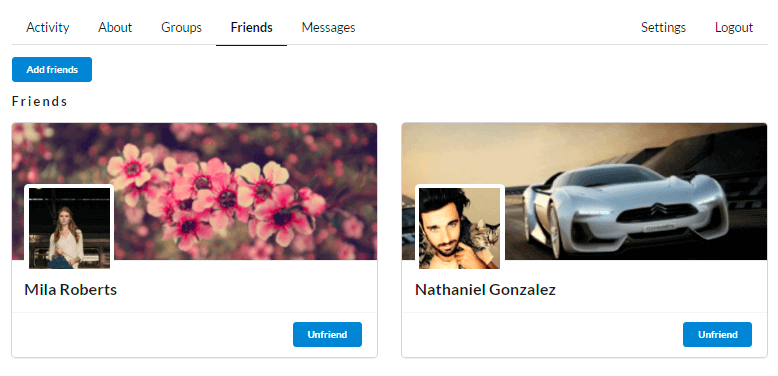778x376 pixels.
Task: Click empty footer area of Nathaniel's card
Action: tap(542, 335)
